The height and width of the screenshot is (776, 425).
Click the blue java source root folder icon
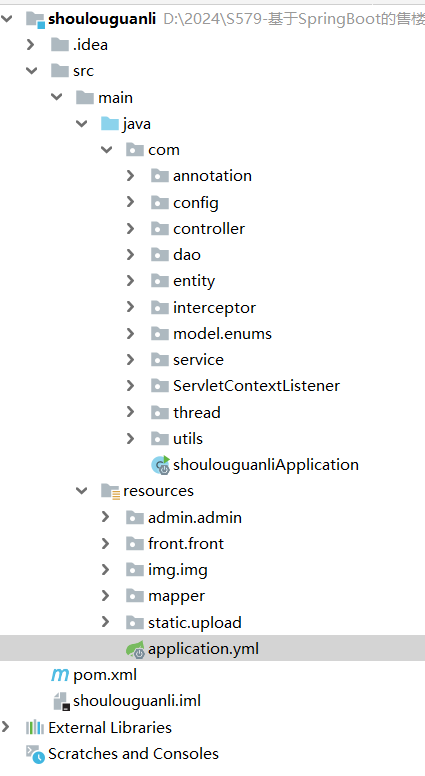[110, 124]
